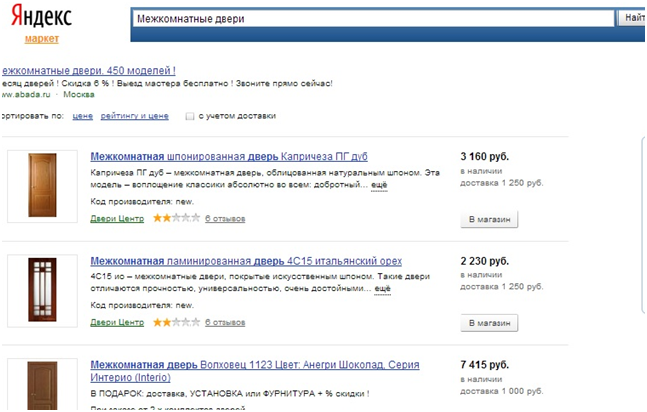Sort results by рейтингу и цене
Screen dimensions: 647x412
click(135, 116)
